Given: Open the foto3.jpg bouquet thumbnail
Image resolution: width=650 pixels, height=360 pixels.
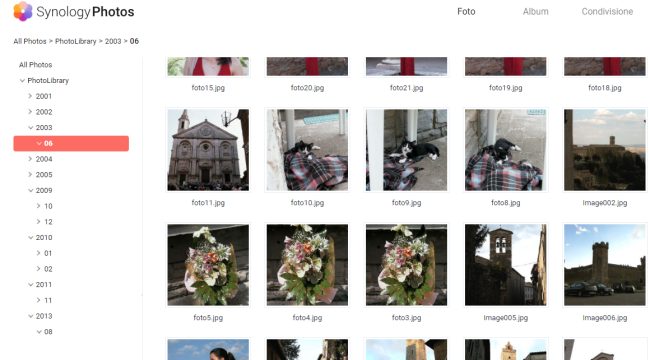Looking at the screenshot, I should [x=406, y=265].
